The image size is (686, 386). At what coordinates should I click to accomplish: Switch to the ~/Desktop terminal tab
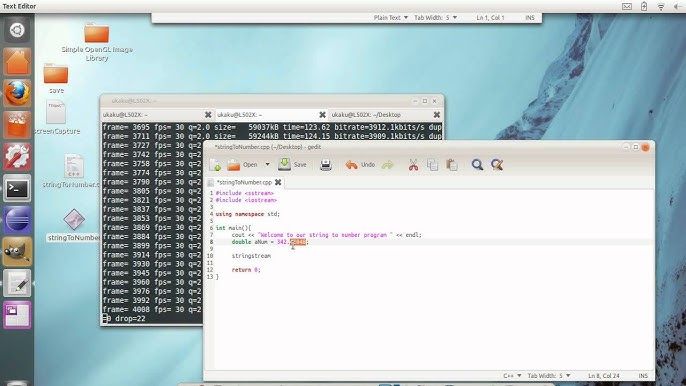[x=381, y=115]
